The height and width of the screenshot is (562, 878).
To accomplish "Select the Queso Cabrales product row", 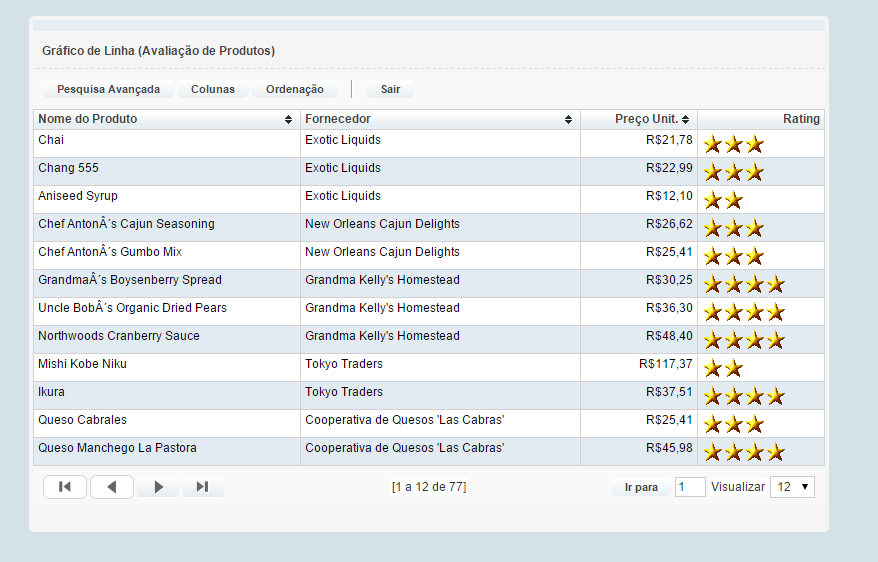I will coord(82,420).
